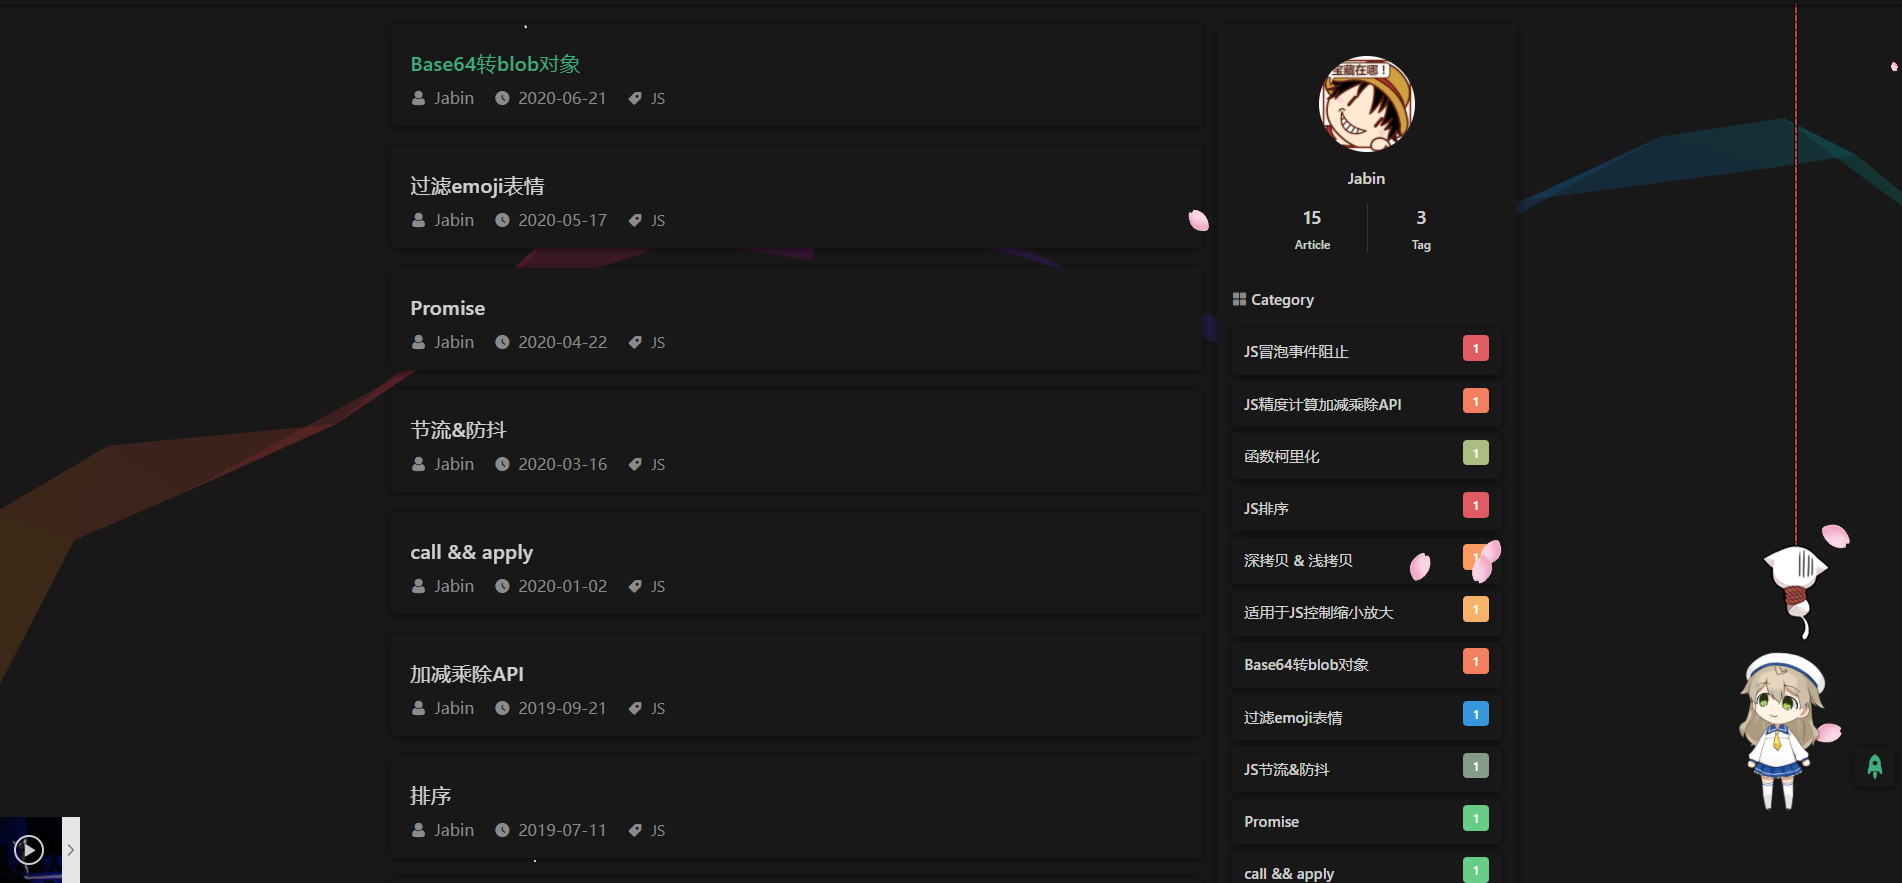Click the JS tag icon under Base64转blob对象
1902x883 pixels.
point(635,98)
